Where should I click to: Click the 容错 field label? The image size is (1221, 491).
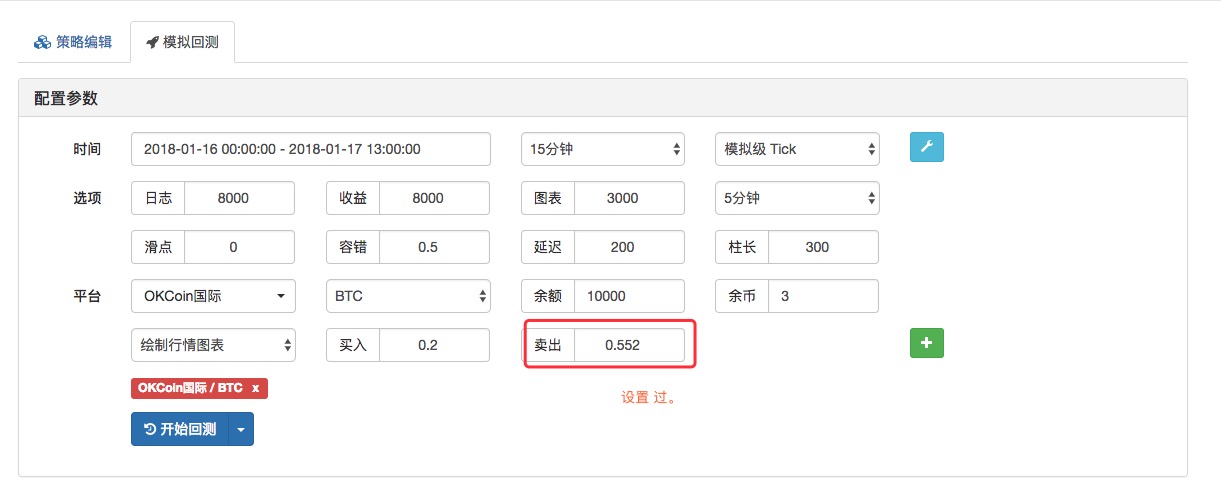(x=353, y=247)
